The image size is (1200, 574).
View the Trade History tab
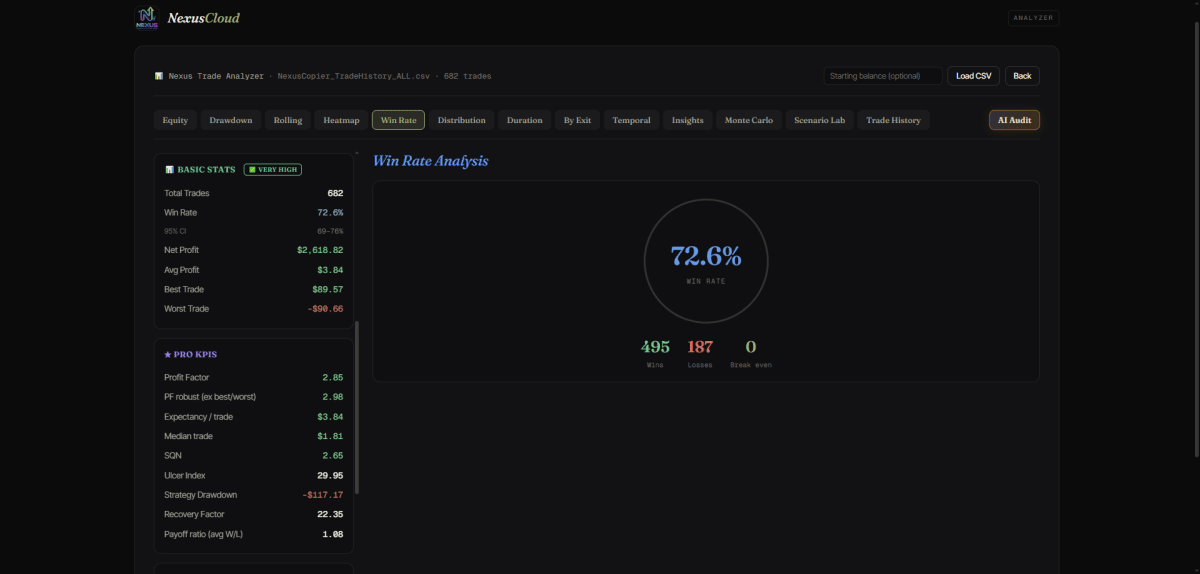point(893,120)
